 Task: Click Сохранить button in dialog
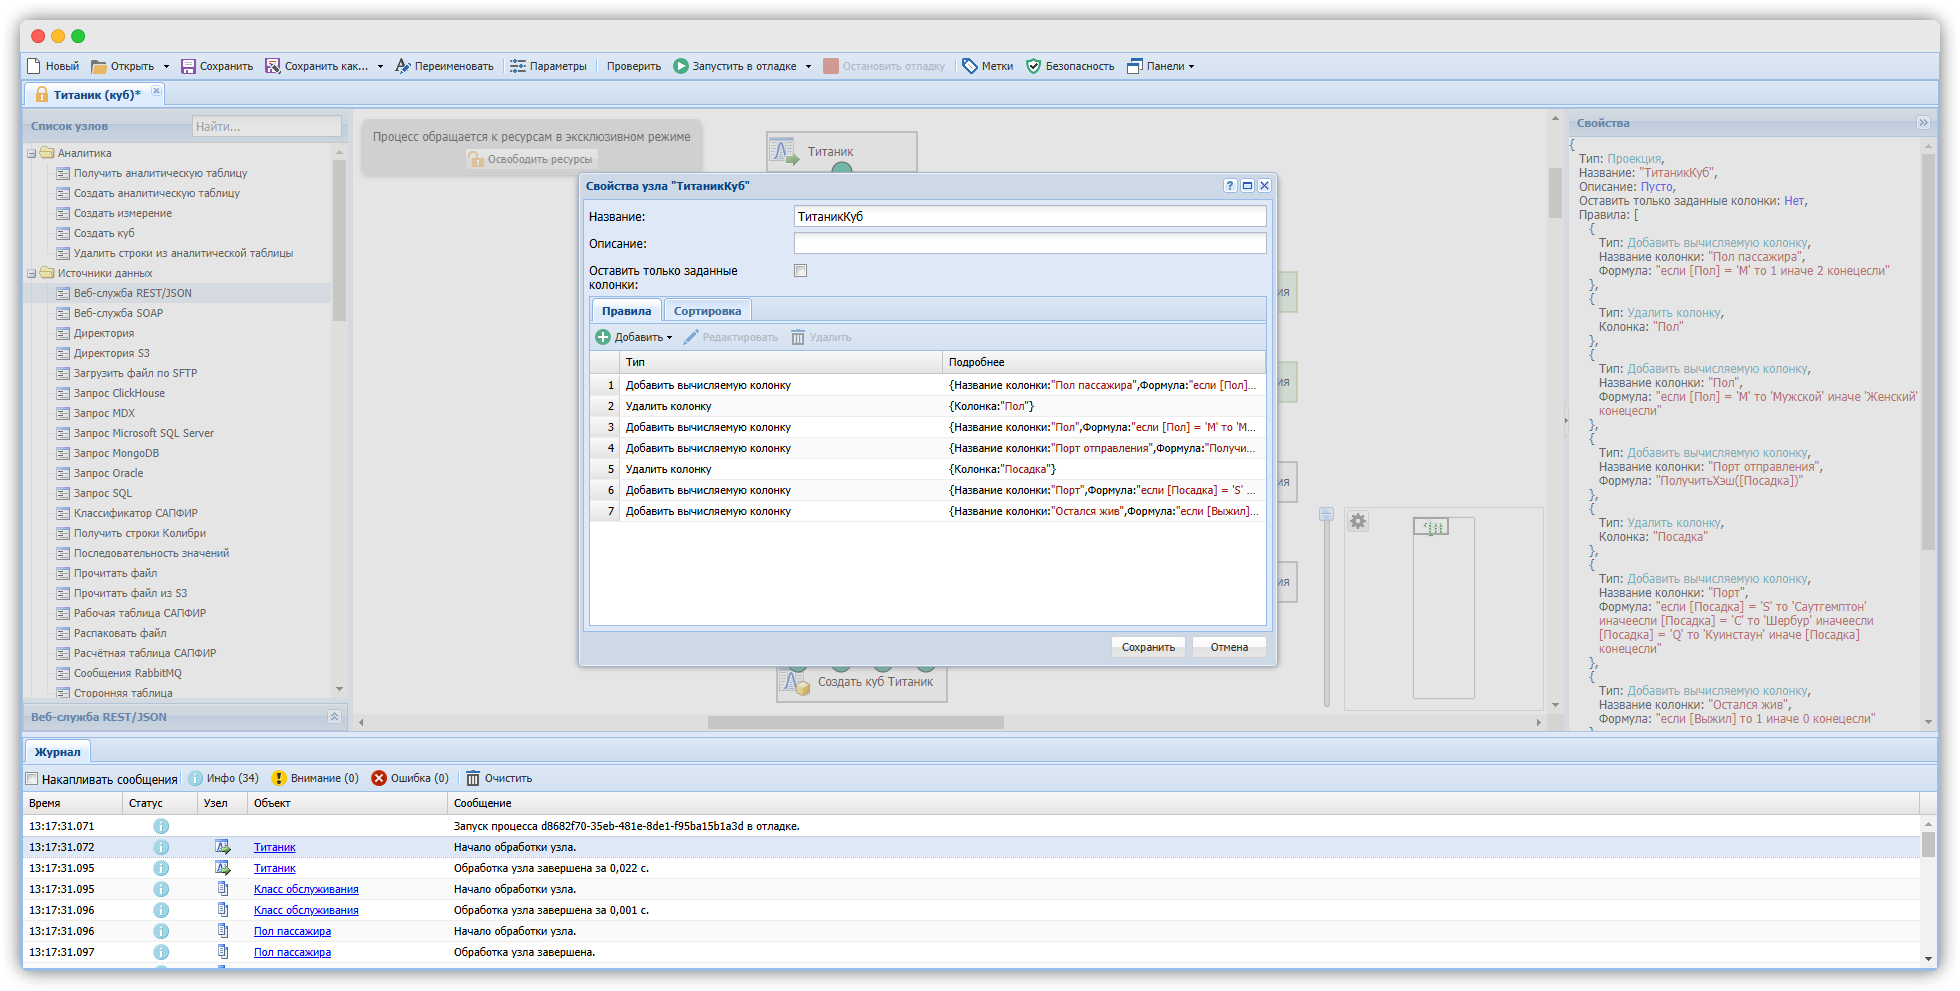coord(1148,647)
